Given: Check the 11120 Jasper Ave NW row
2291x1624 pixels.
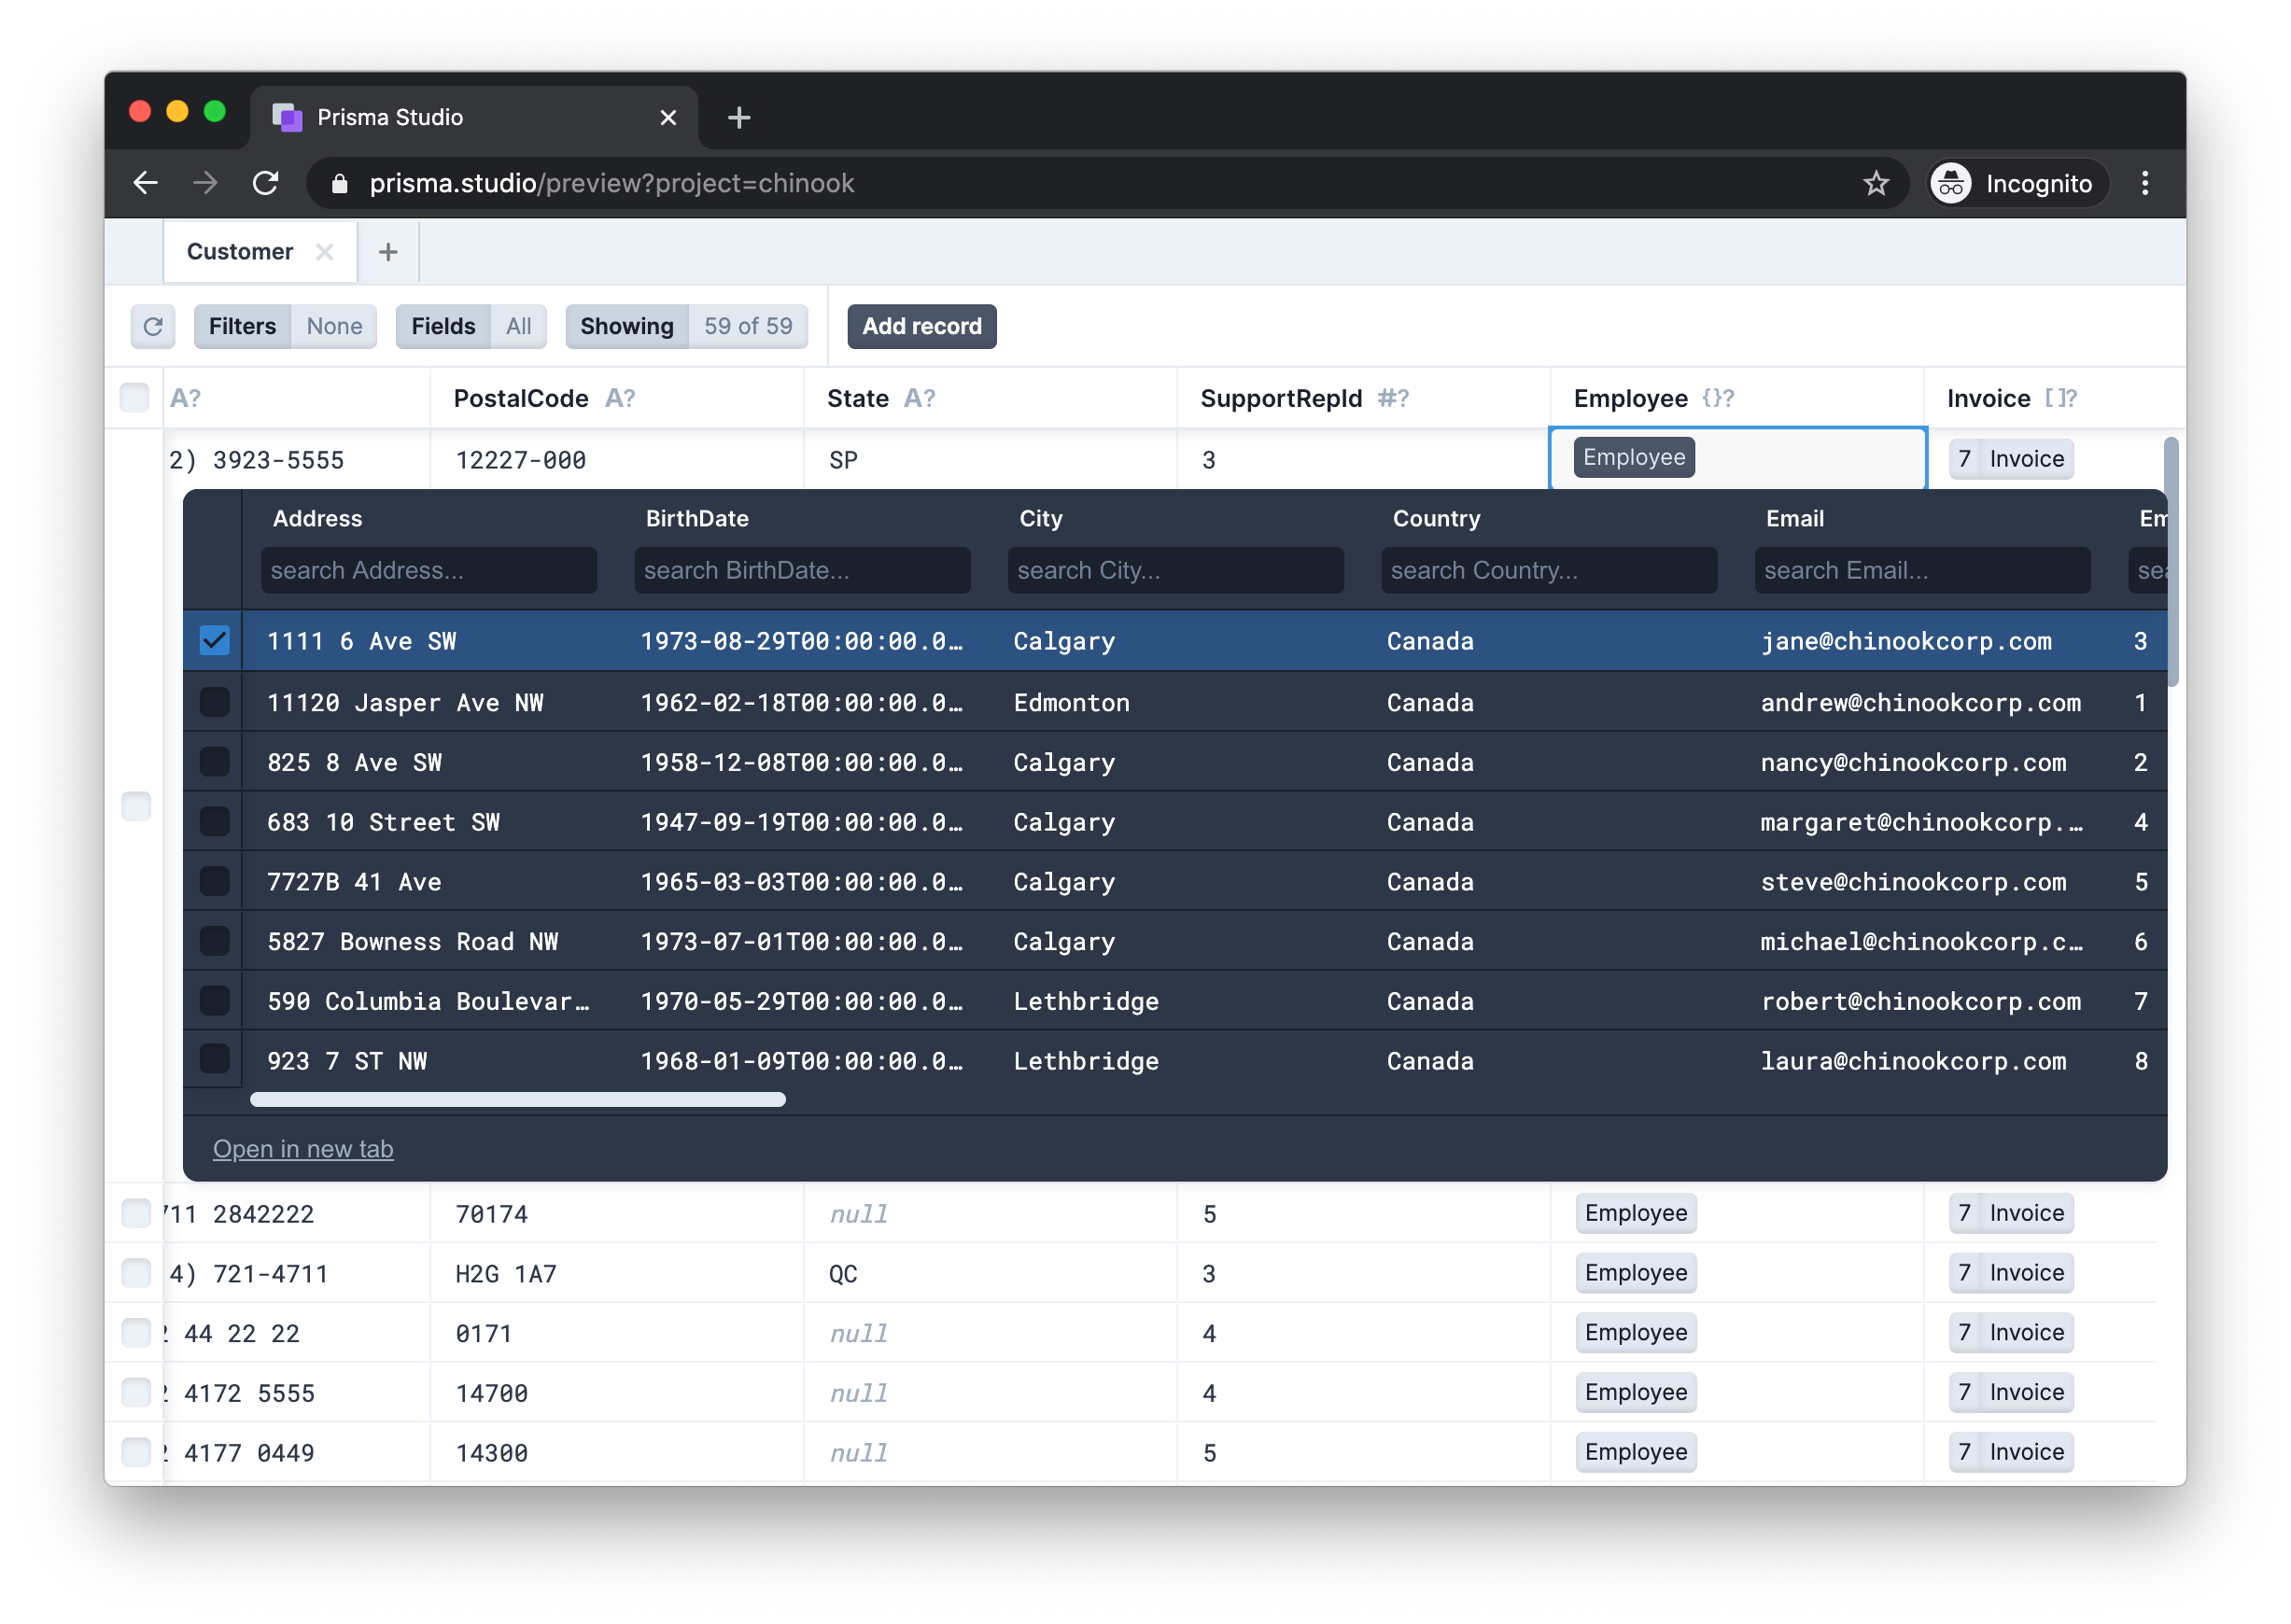Looking at the screenshot, I should 214,702.
